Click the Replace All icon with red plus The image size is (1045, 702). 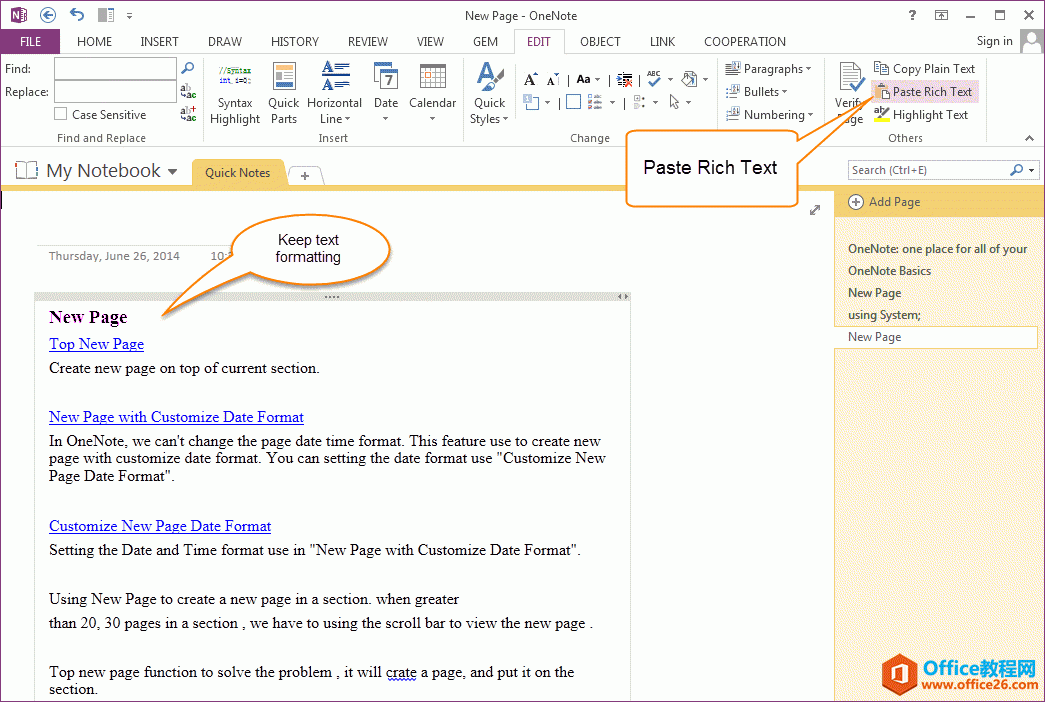pyautogui.click(x=188, y=113)
